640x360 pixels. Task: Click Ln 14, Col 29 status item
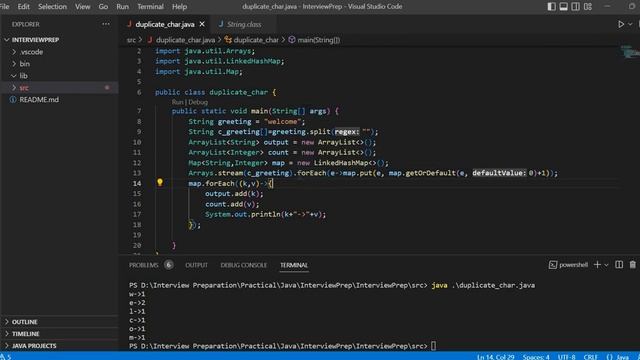click(x=496, y=357)
